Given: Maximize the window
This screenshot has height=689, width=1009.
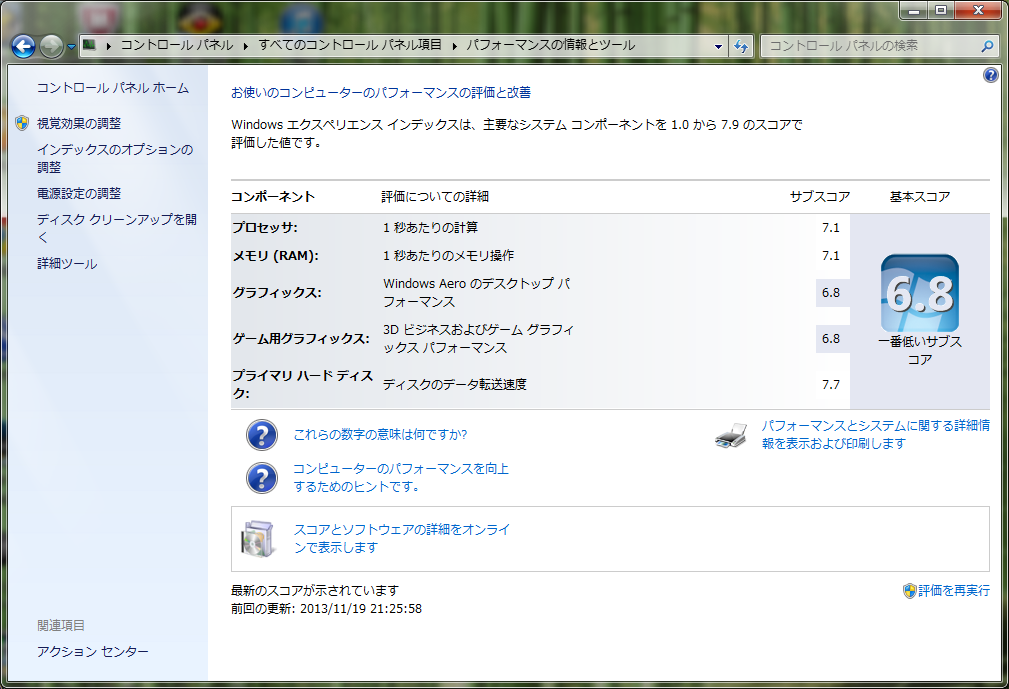Looking at the screenshot, I should 941,11.
